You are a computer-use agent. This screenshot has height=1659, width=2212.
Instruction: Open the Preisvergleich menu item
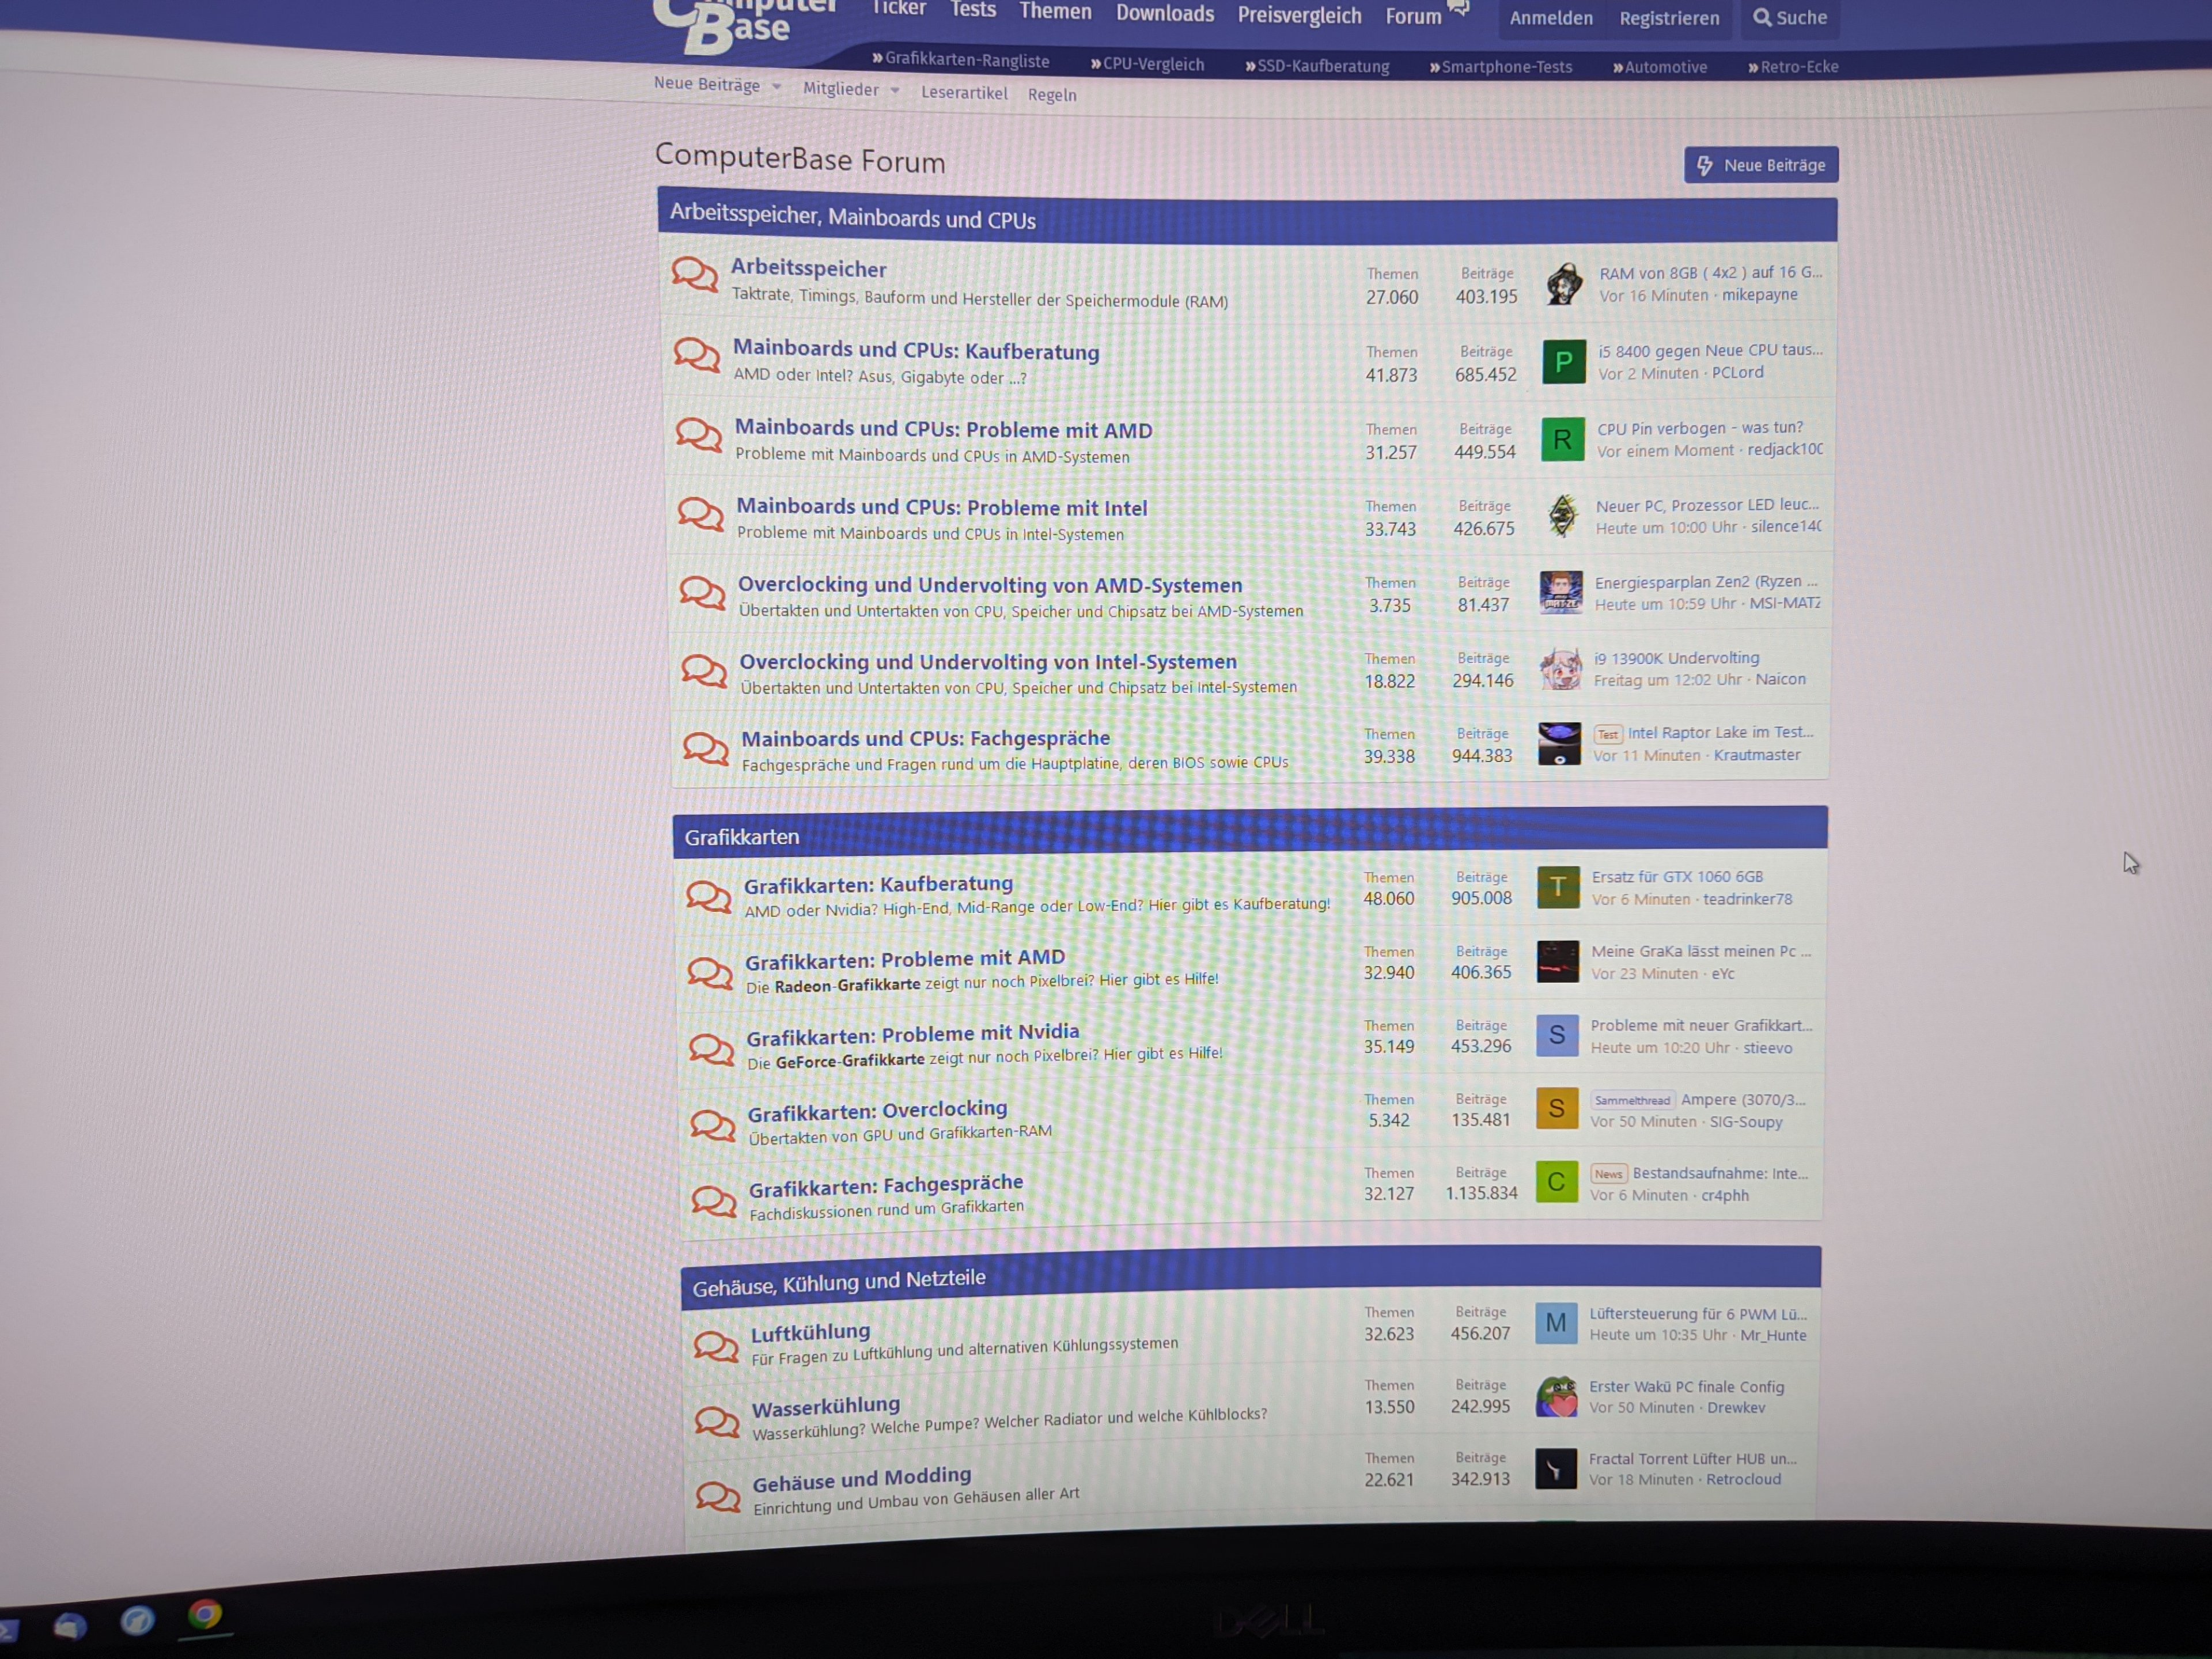(x=1299, y=16)
